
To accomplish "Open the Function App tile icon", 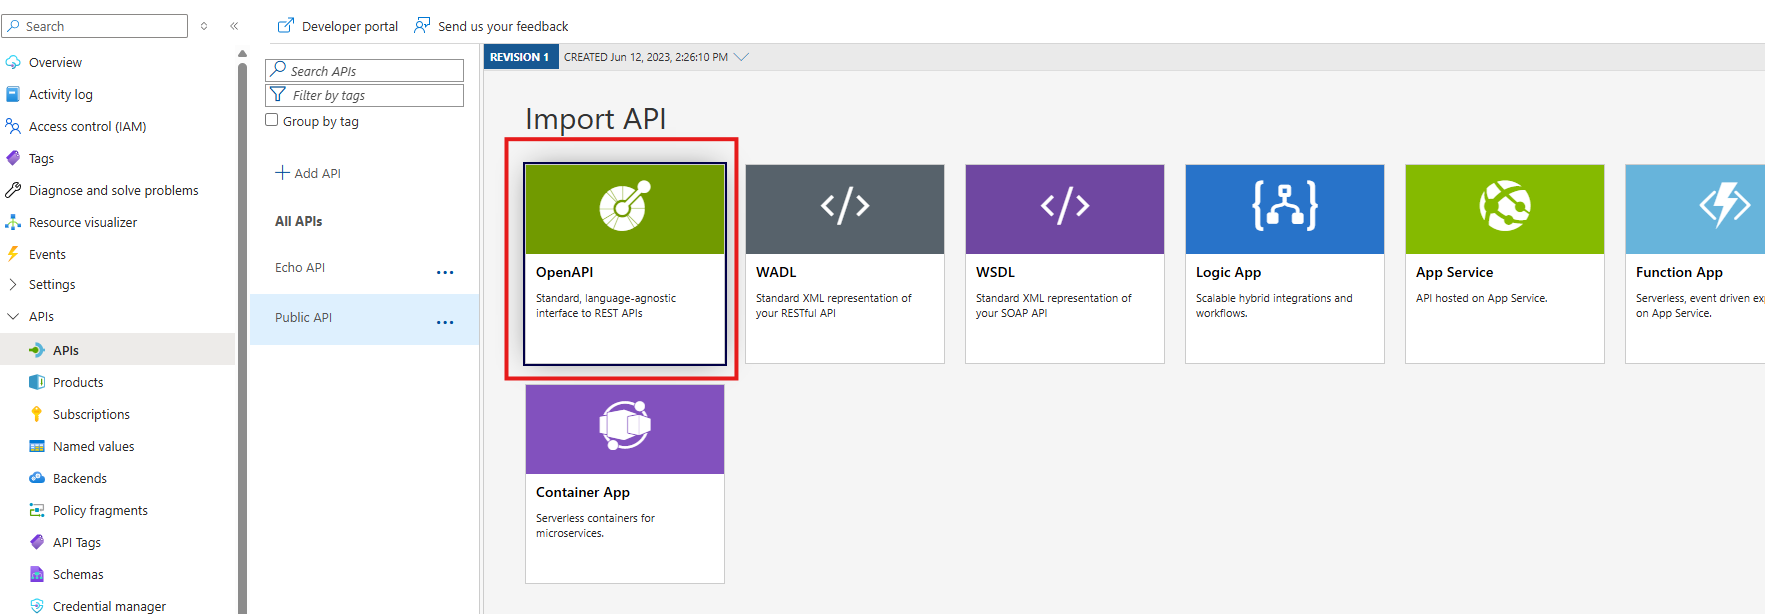I will coord(1724,207).
